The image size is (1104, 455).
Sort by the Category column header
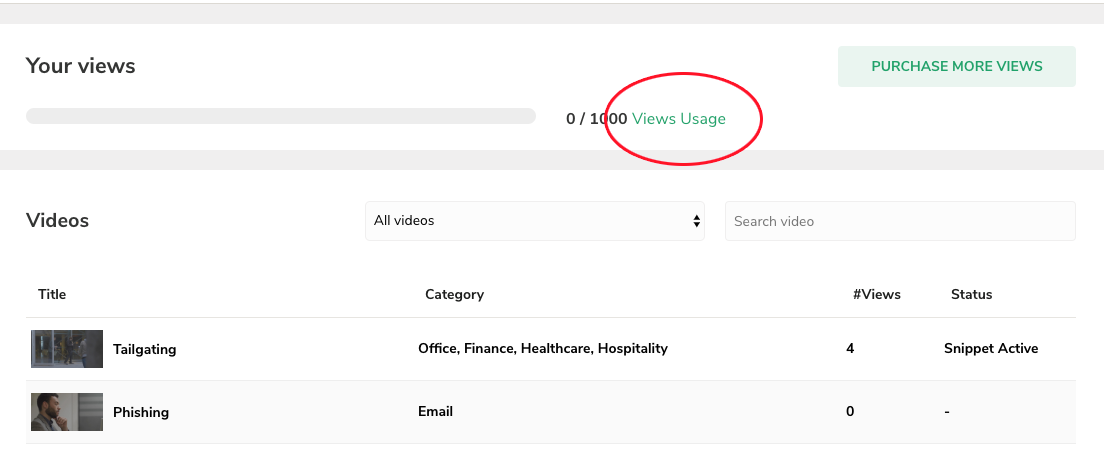click(454, 294)
